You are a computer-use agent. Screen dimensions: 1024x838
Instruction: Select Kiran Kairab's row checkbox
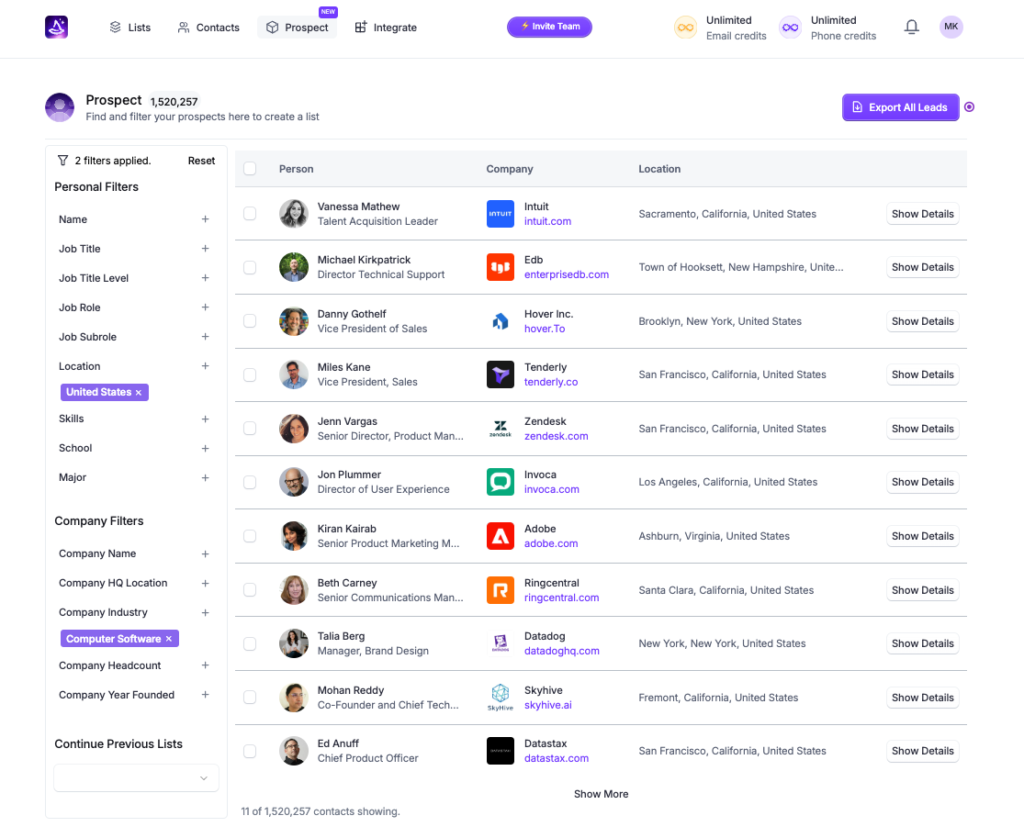click(x=249, y=536)
